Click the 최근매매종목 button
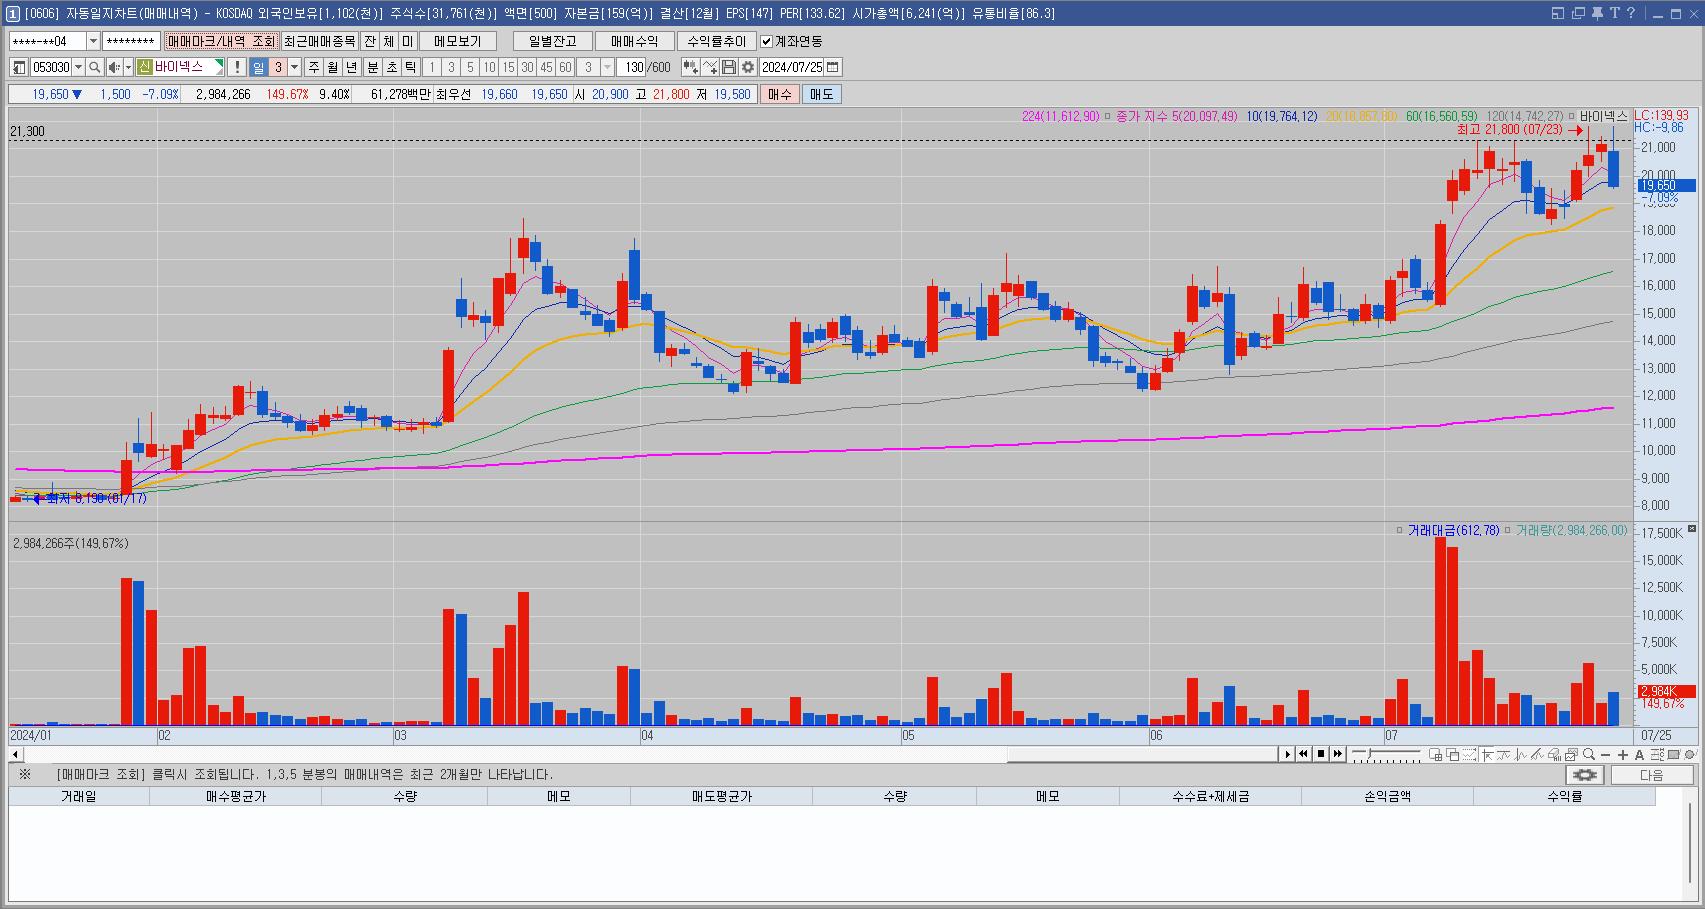Viewport: 1705px width, 909px height. (x=320, y=41)
